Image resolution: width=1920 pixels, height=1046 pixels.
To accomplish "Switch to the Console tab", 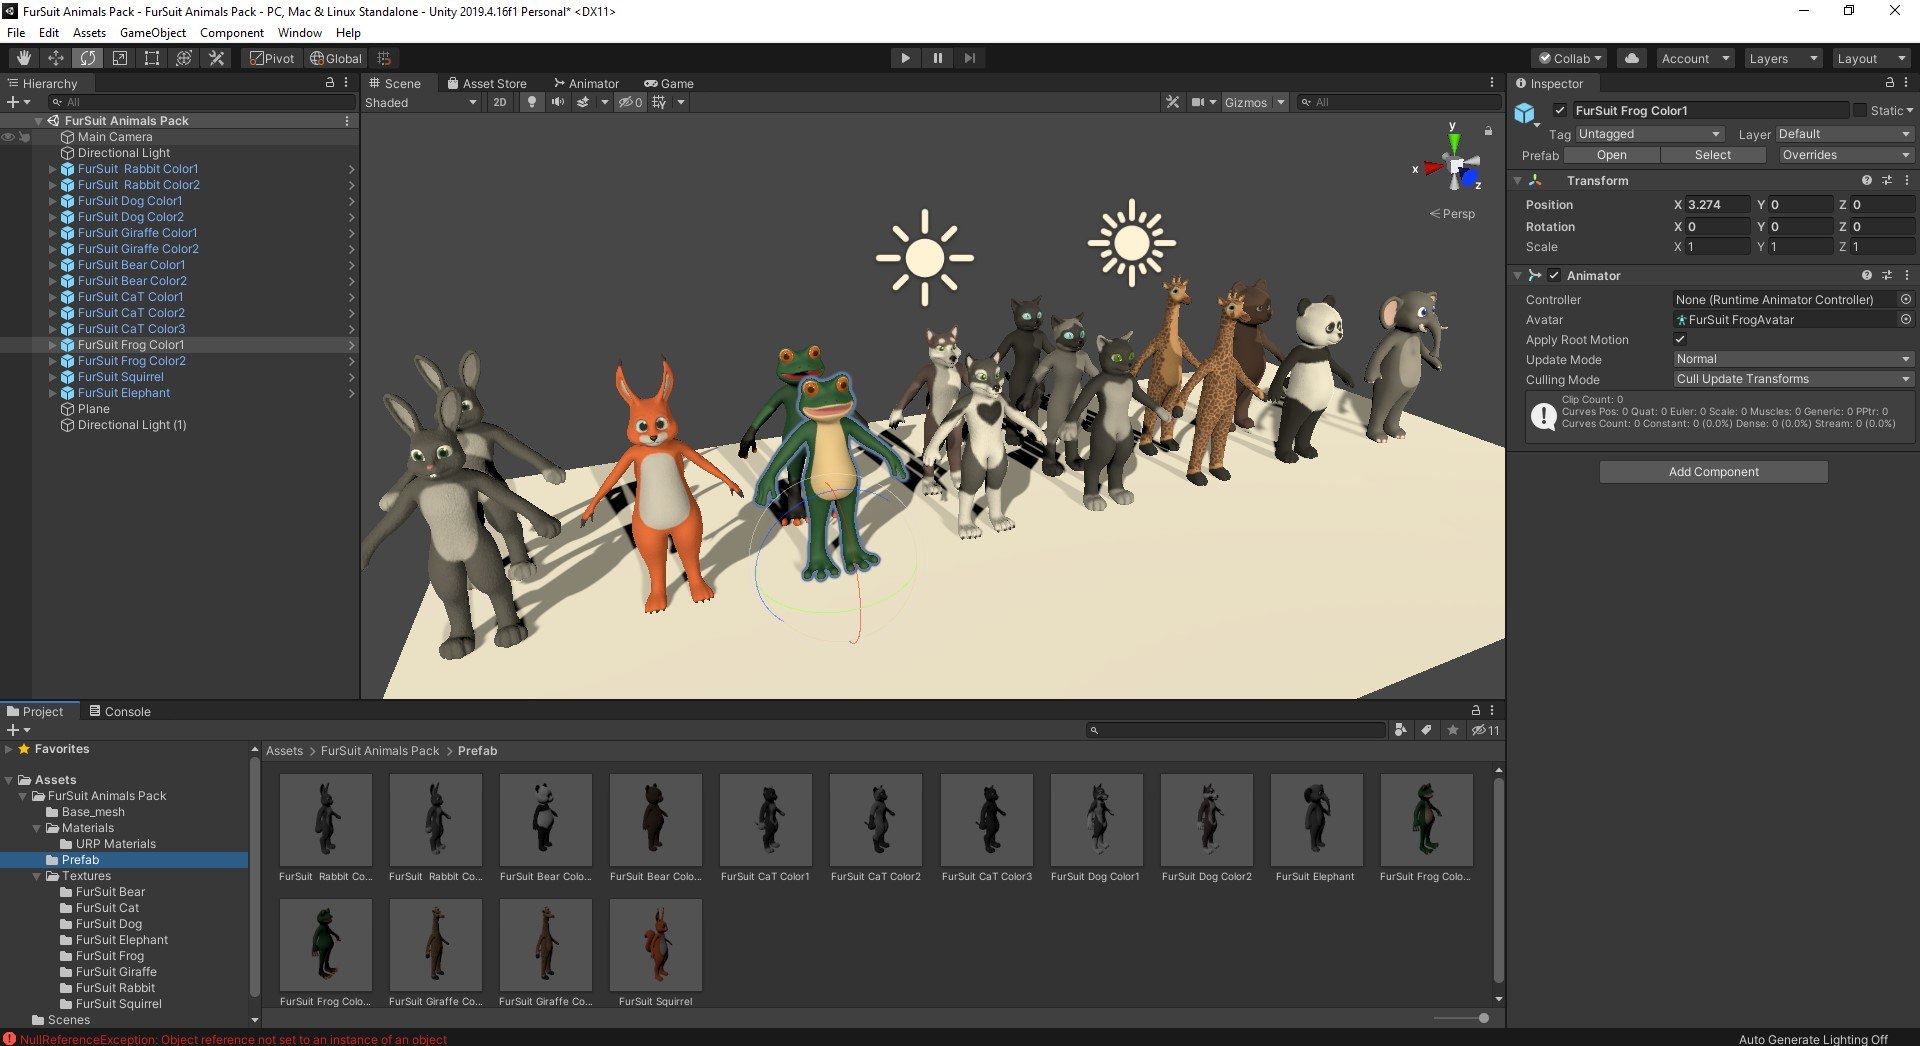I will click(x=120, y=711).
